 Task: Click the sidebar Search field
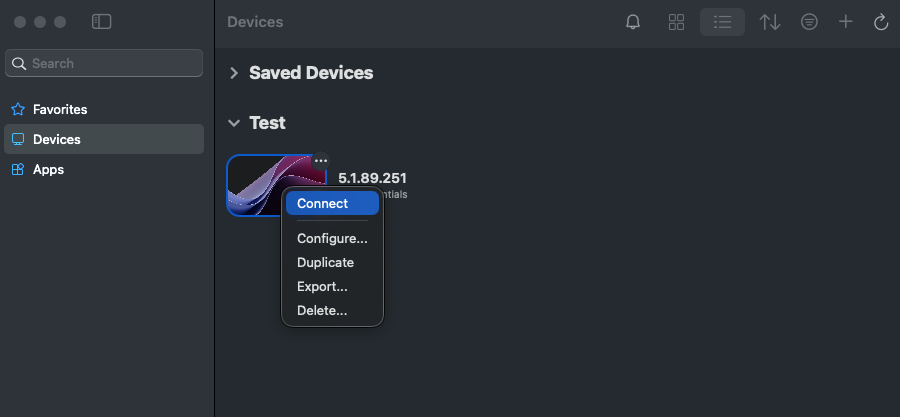pos(104,63)
